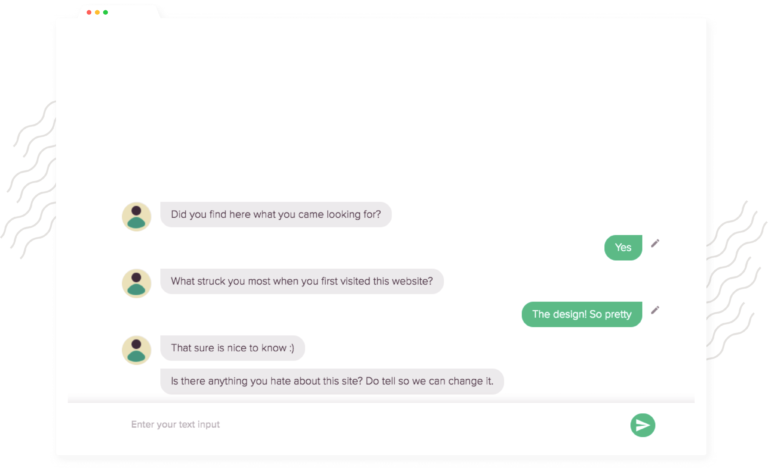Click the yellow minimize window dot
This screenshot has height=468, width=768.
point(97,12)
